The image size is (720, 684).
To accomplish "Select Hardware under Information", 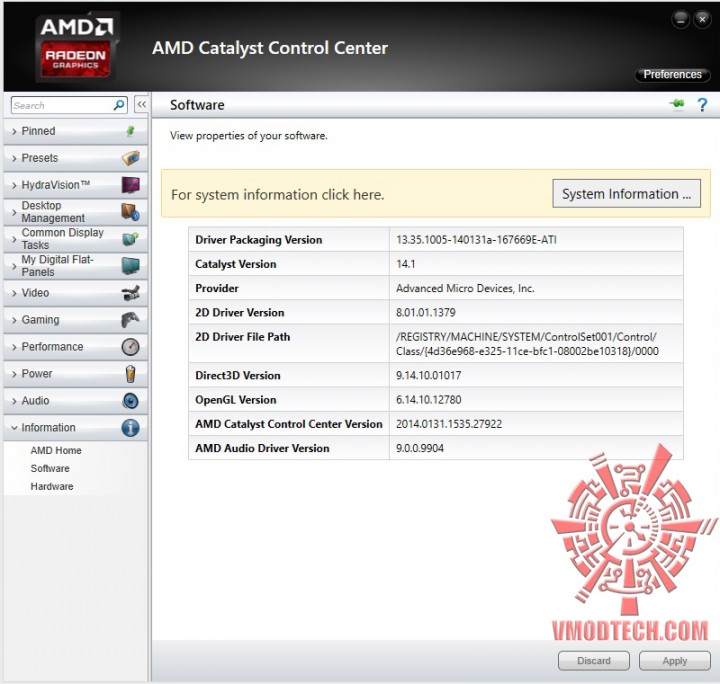I will 52,486.
